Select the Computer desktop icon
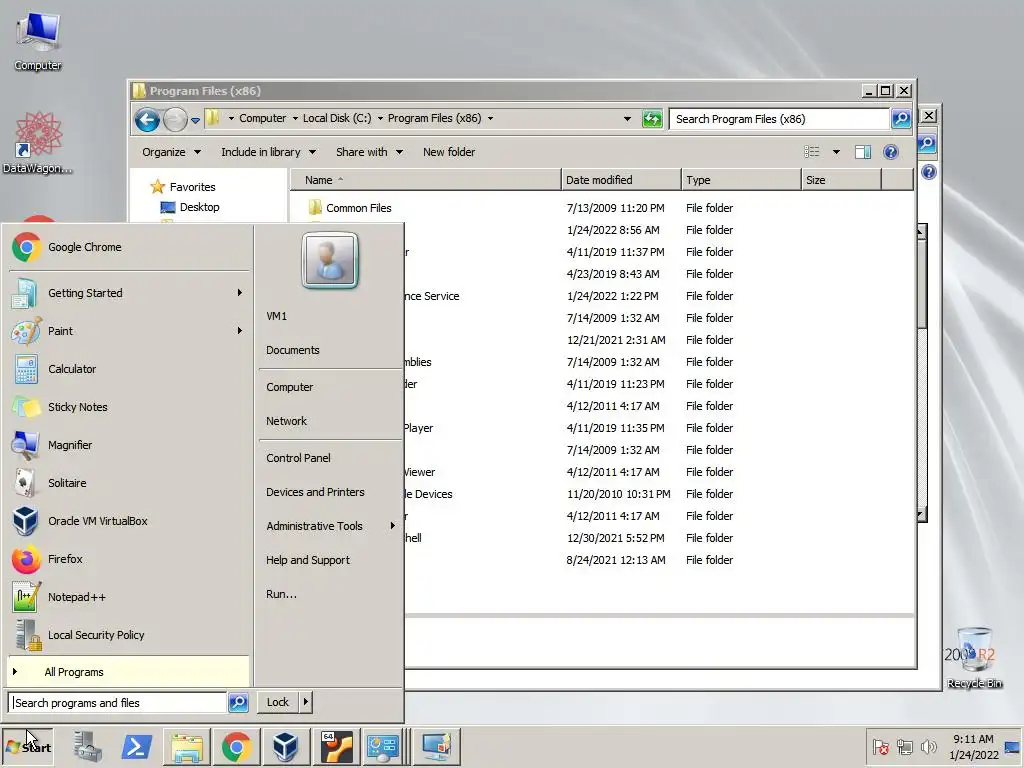Screen dimensions: 1024x768 (38, 40)
